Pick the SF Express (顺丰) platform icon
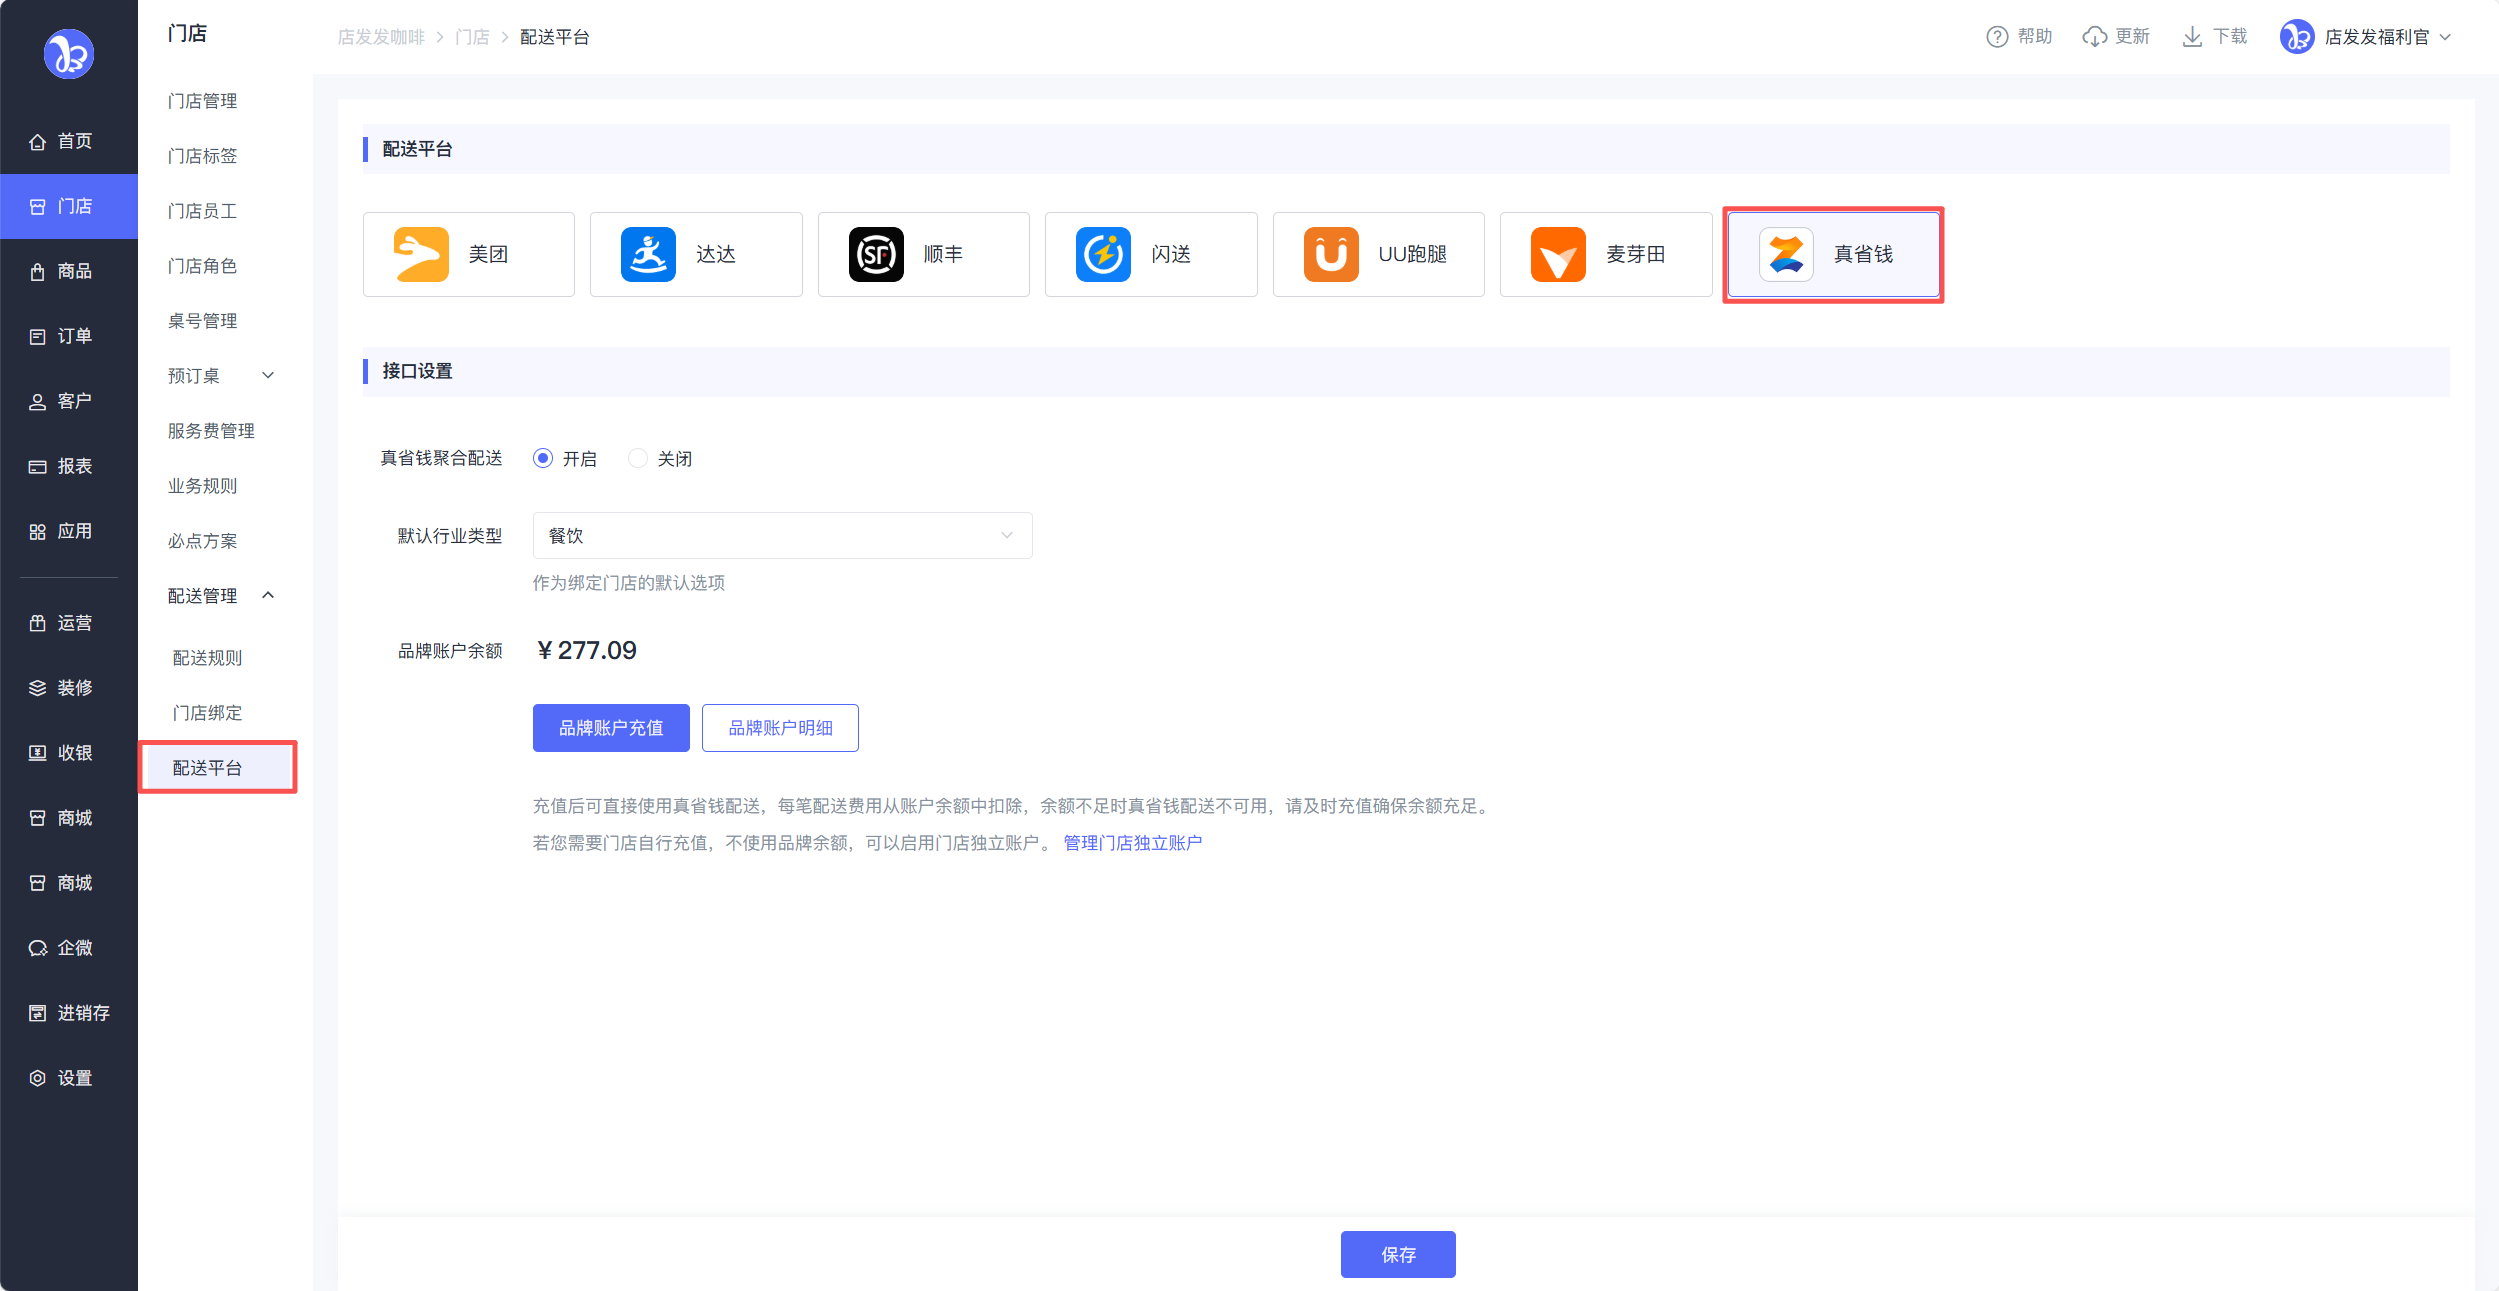Screen dimensions: 2499x1291 [876, 254]
